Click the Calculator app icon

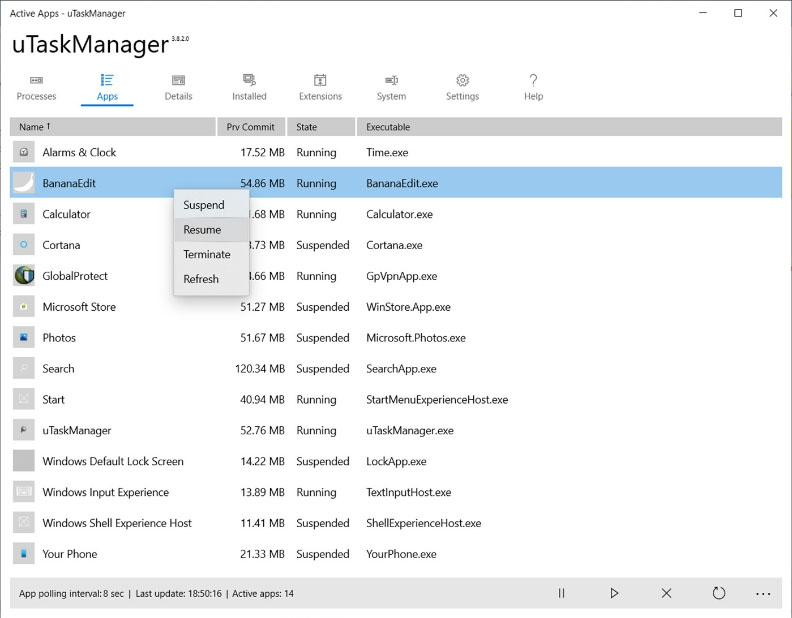click(24, 214)
